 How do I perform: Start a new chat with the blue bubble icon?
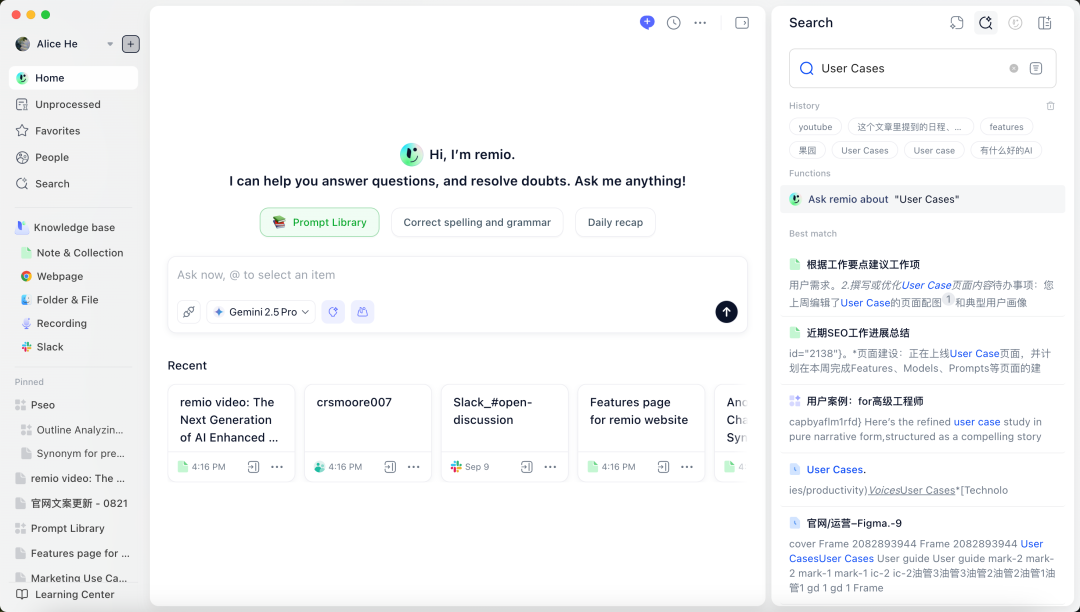pyautogui.click(x=647, y=23)
